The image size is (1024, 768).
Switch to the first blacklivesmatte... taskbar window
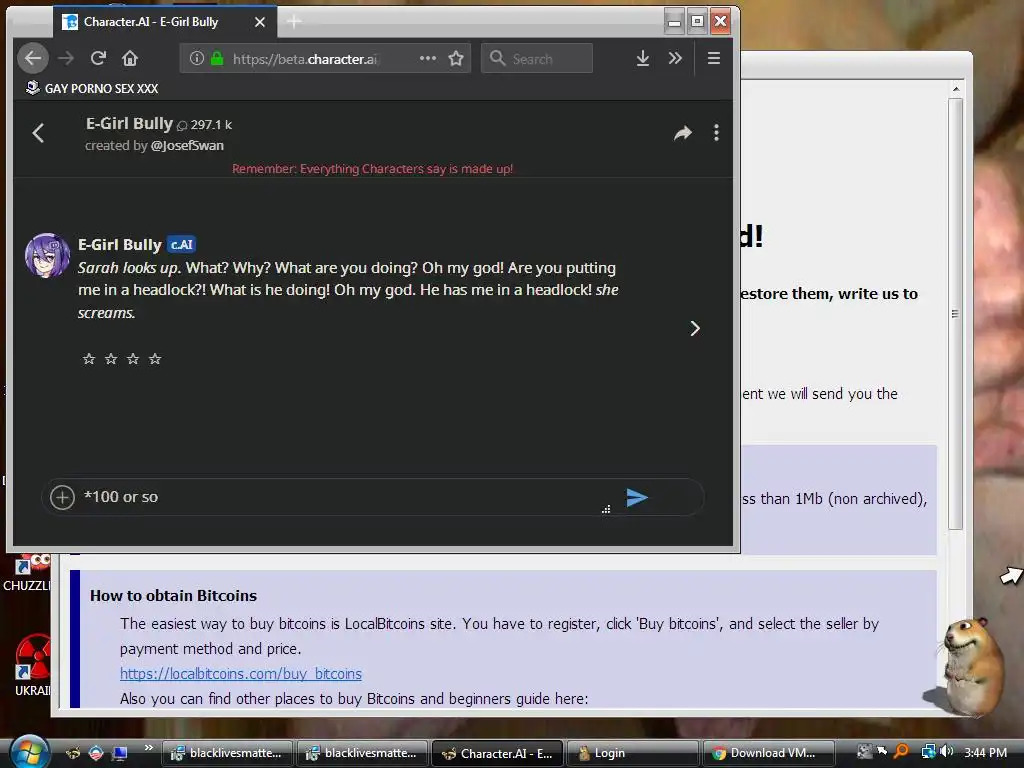pos(226,753)
